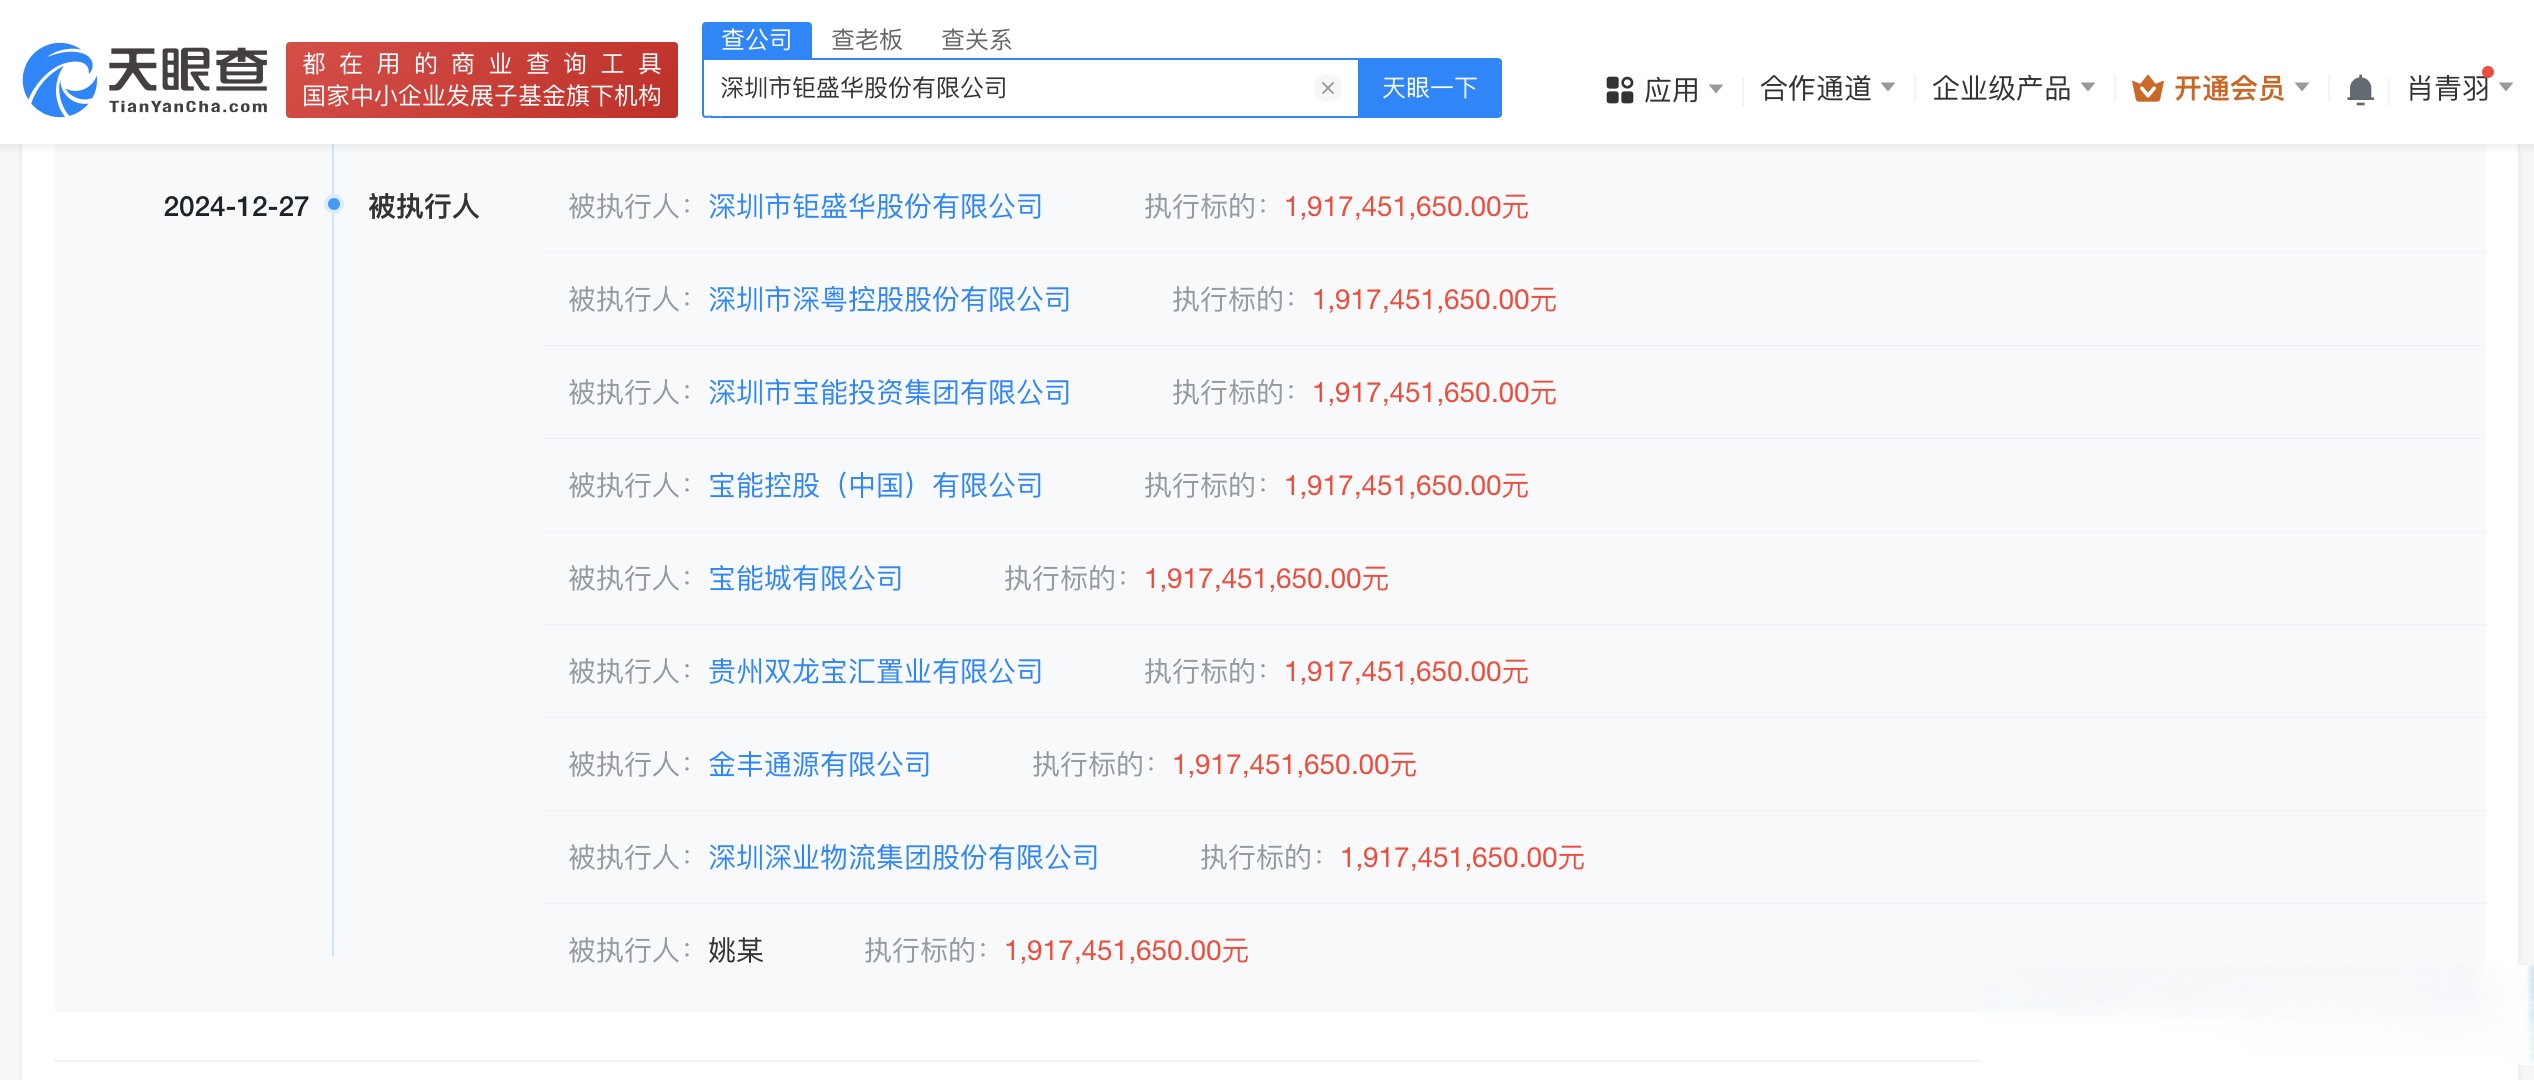Open the 应用 app grid icon
2534x1080 pixels.
[1620, 89]
